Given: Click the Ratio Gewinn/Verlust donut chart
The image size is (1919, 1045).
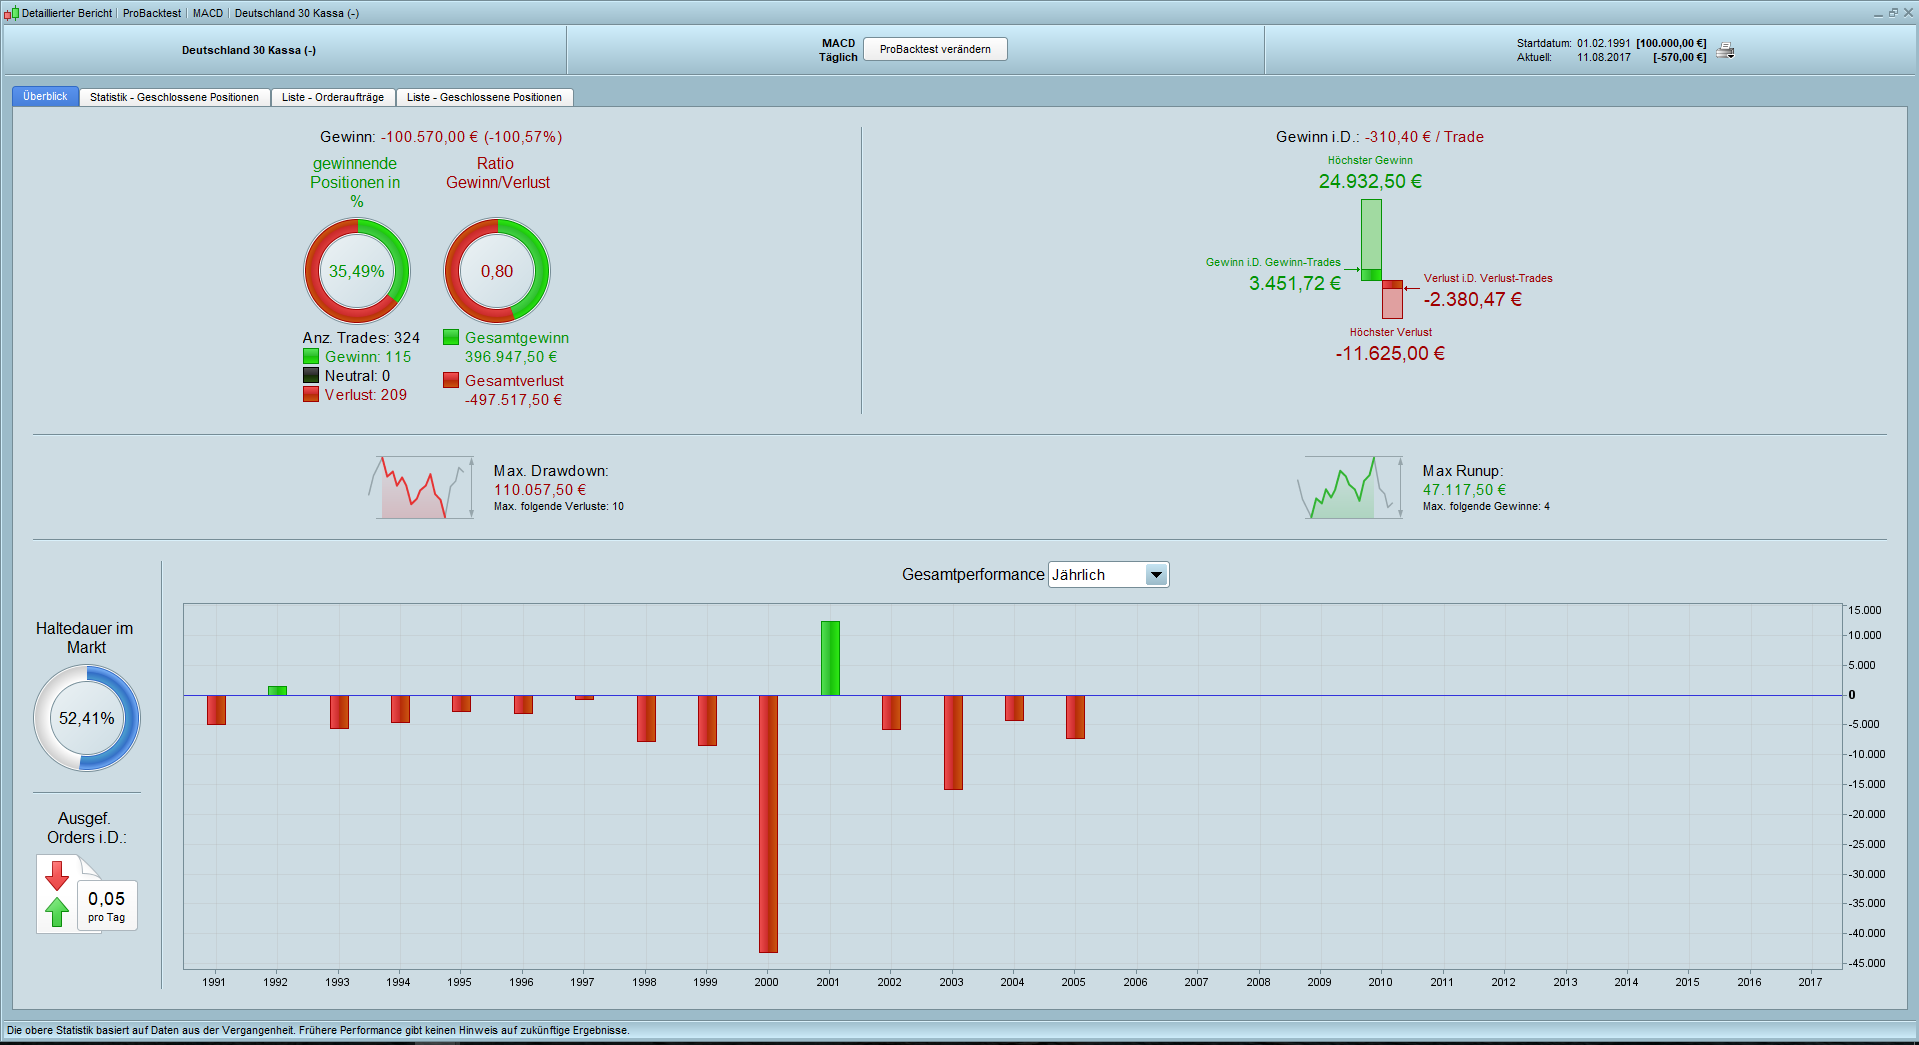Looking at the screenshot, I should pyautogui.click(x=497, y=271).
